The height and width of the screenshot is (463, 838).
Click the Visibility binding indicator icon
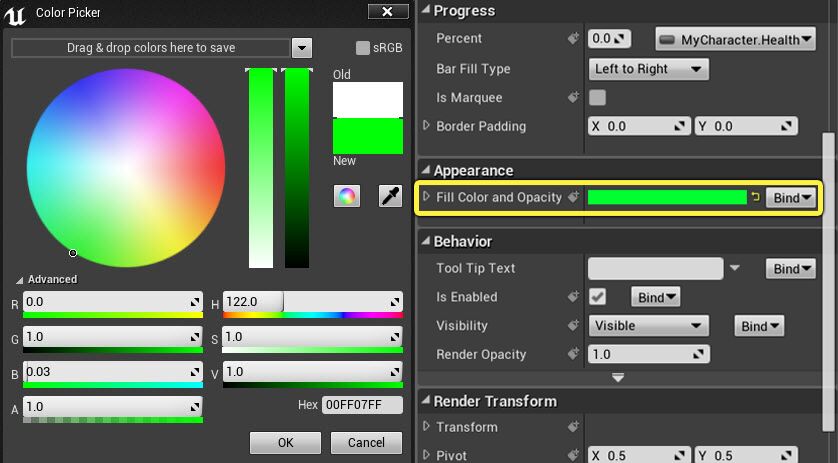[x=573, y=325]
